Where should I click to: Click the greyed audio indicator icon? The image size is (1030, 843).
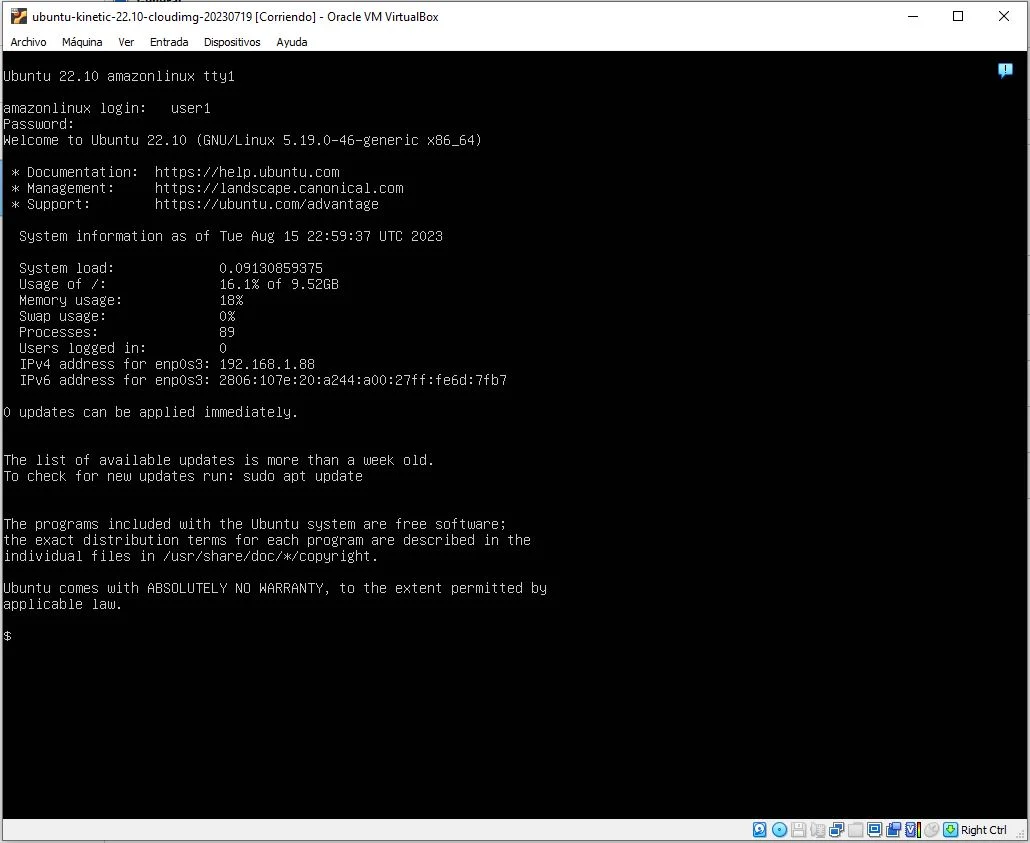coord(818,830)
